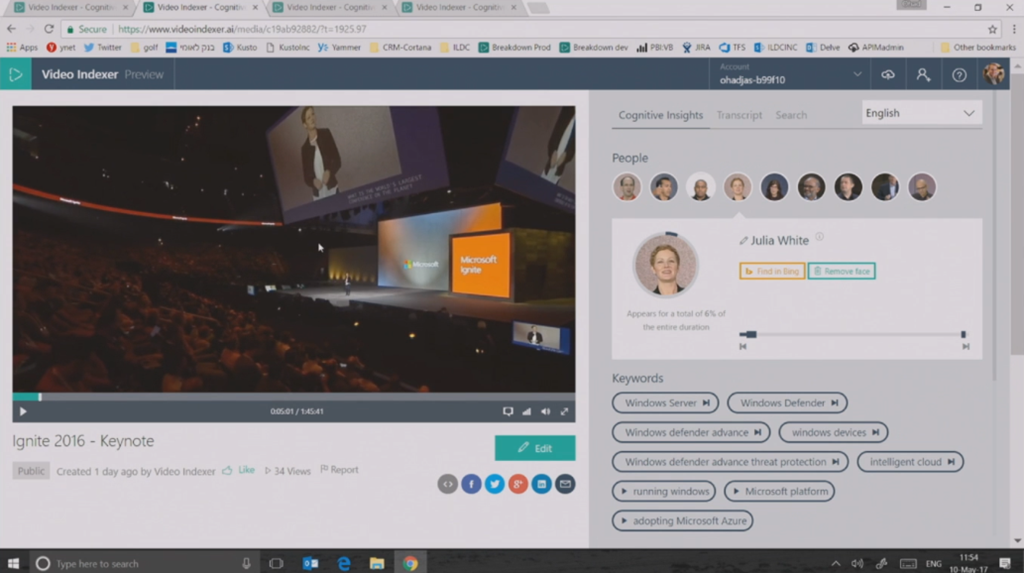Share the video on Facebook
The height and width of the screenshot is (573, 1024).
coord(471,484)
